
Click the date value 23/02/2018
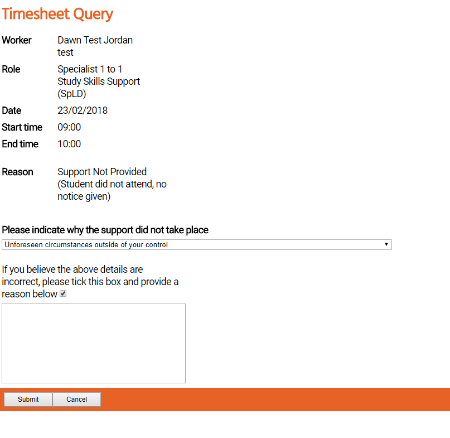82,110
